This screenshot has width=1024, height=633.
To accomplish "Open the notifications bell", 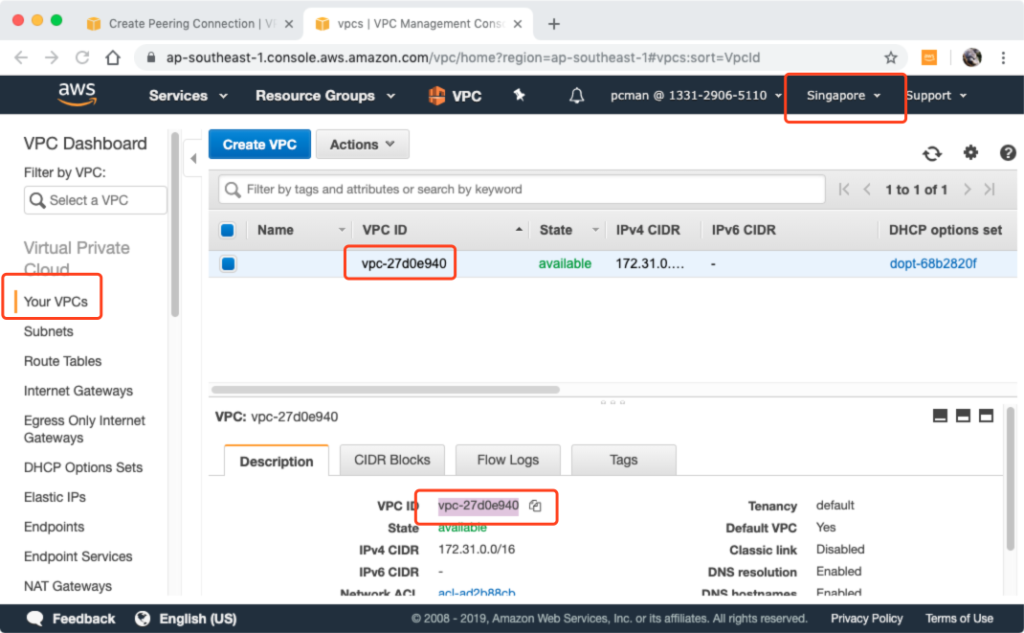I will coord(576,95).
